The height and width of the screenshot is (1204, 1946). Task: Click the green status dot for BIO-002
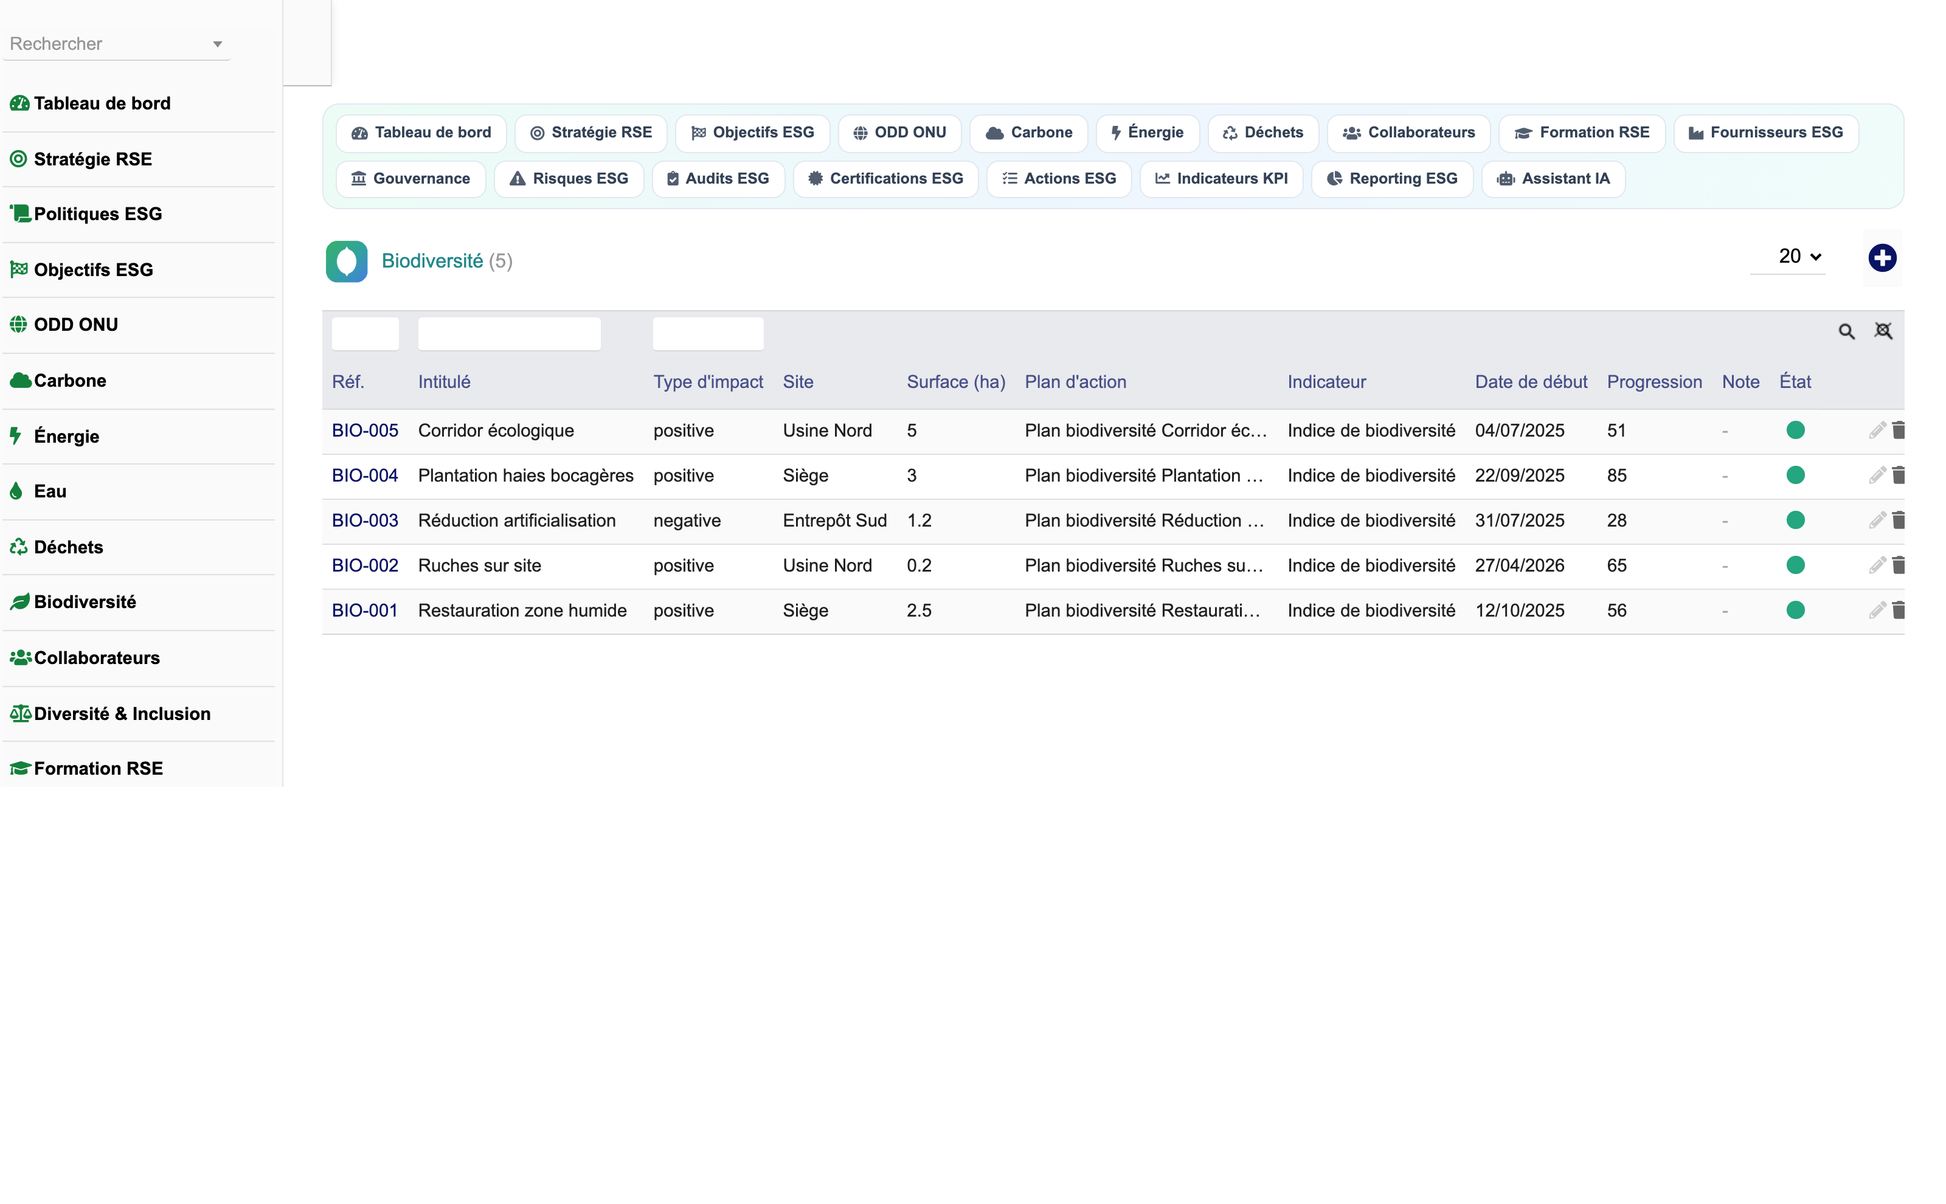pyautogui.click(x=1795, y=565)
